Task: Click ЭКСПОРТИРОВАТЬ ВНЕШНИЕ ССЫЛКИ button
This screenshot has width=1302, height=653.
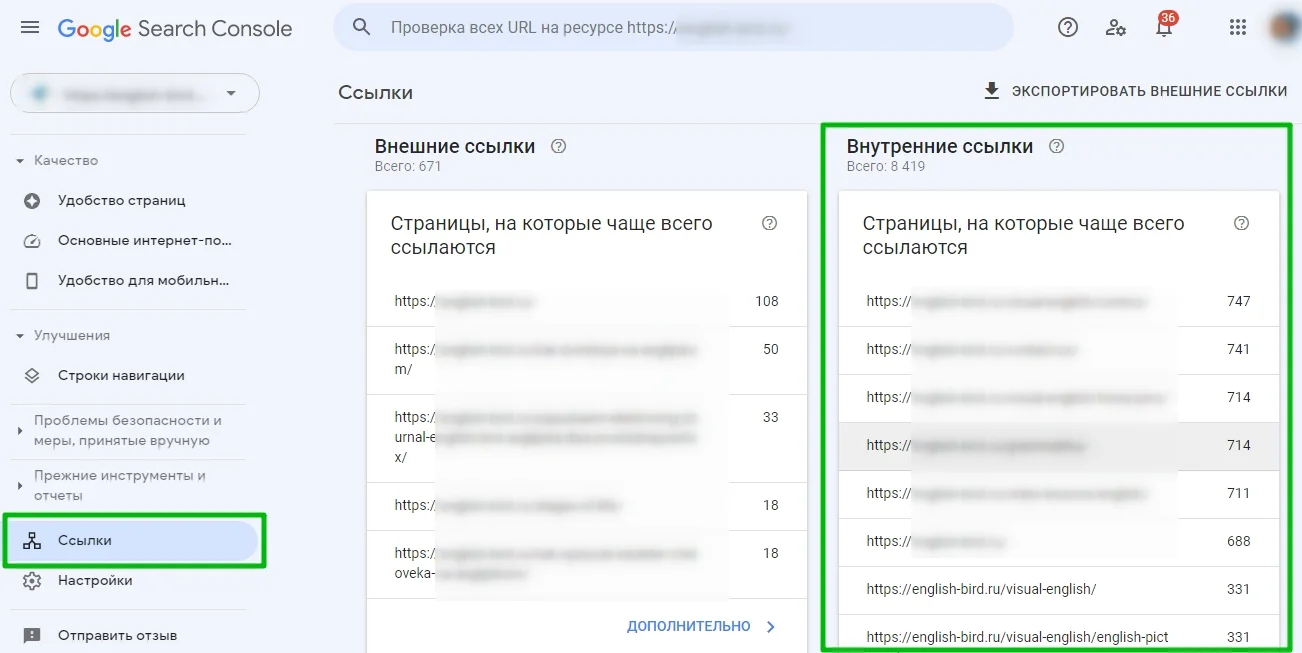Action: pos(1135,91)
